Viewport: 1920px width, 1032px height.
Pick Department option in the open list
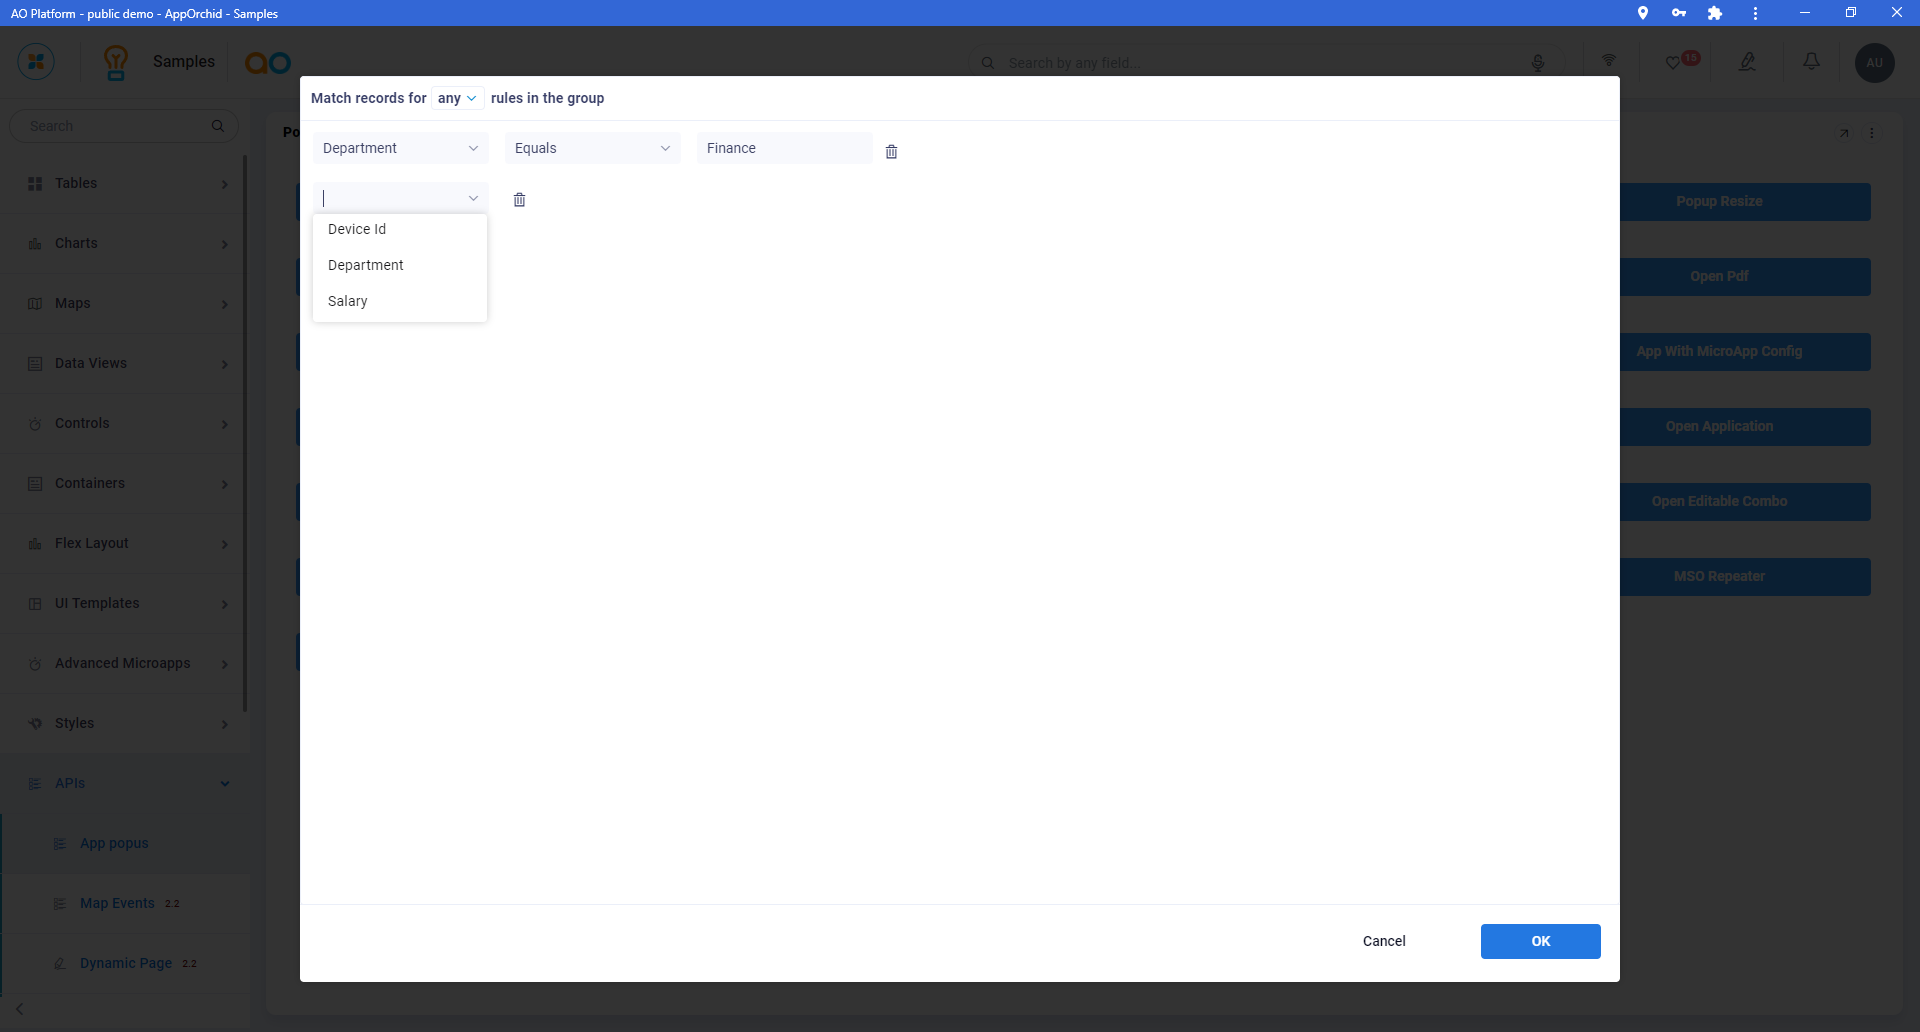366,265
